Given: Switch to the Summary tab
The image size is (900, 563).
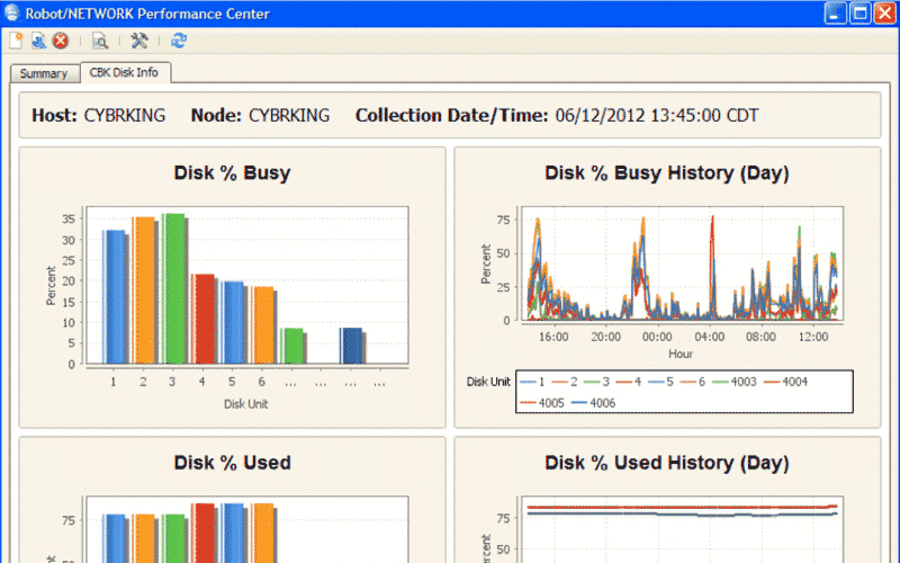Looking at the screenshot, I should [x=44, y=73].
